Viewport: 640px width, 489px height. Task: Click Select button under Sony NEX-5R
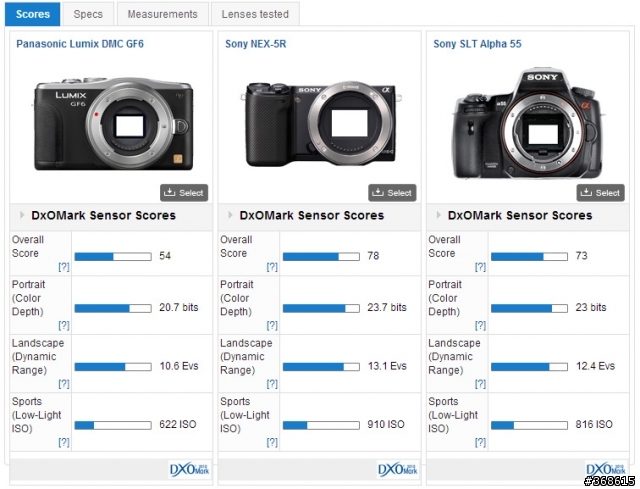(x=392, y=193)
